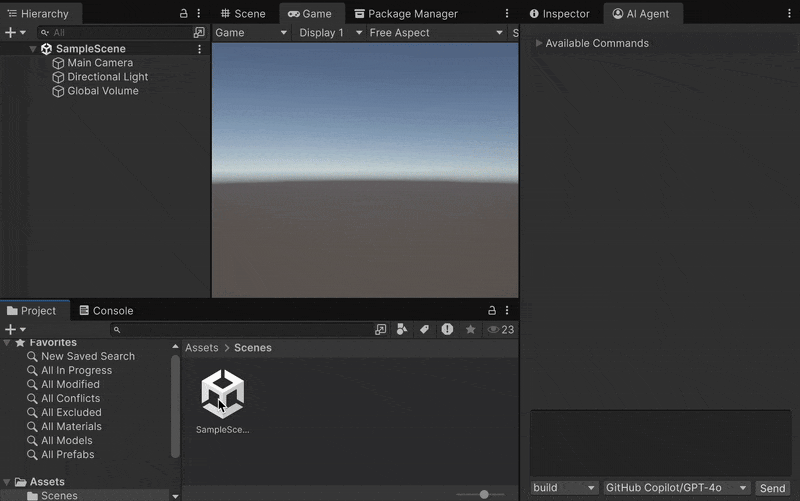This screenshot has width=800, height=501.
Task: Open the Hierarchy panel options menu
Action: click(x=199, y=14)
